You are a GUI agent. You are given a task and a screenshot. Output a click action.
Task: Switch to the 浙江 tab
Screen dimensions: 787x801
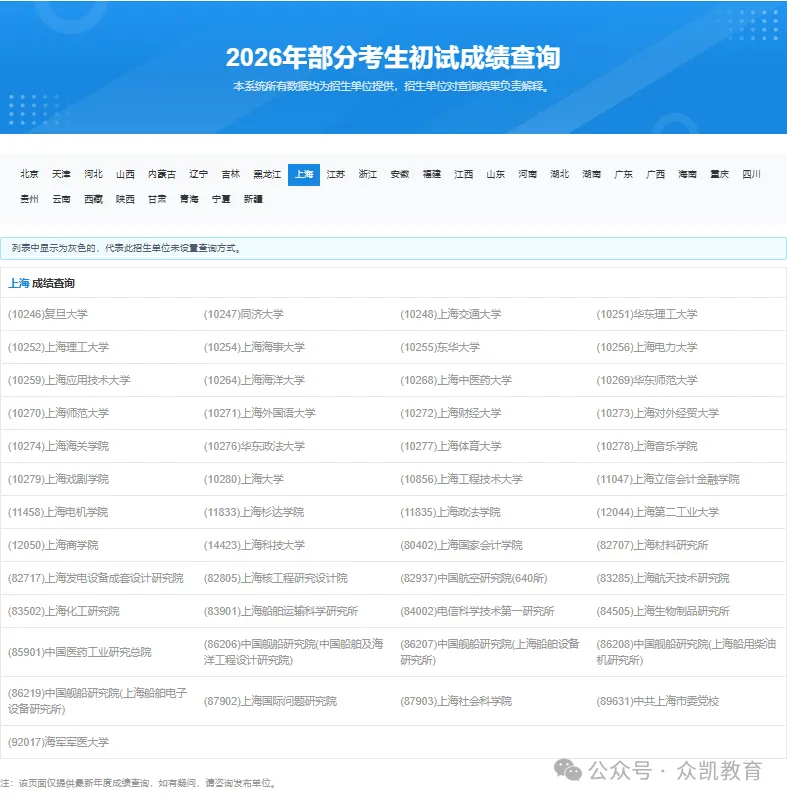point(368,174)
